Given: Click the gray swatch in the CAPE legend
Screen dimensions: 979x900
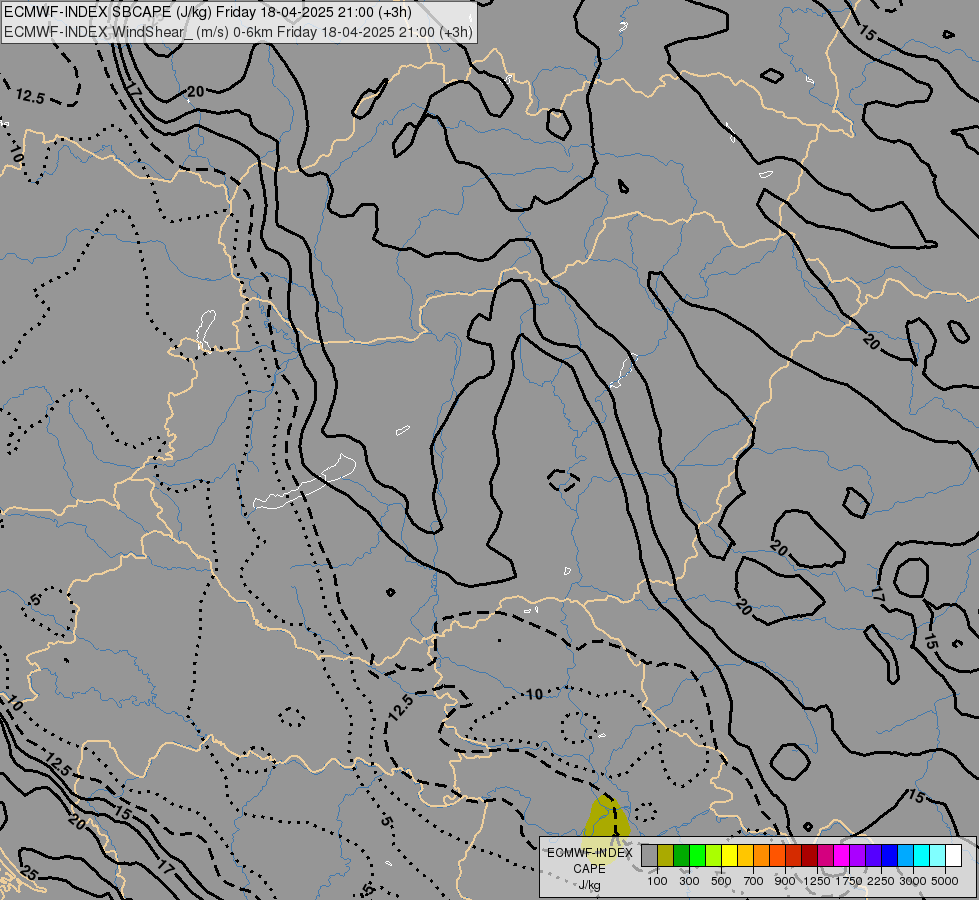Looking at the screenshot, I should [649, 856].
